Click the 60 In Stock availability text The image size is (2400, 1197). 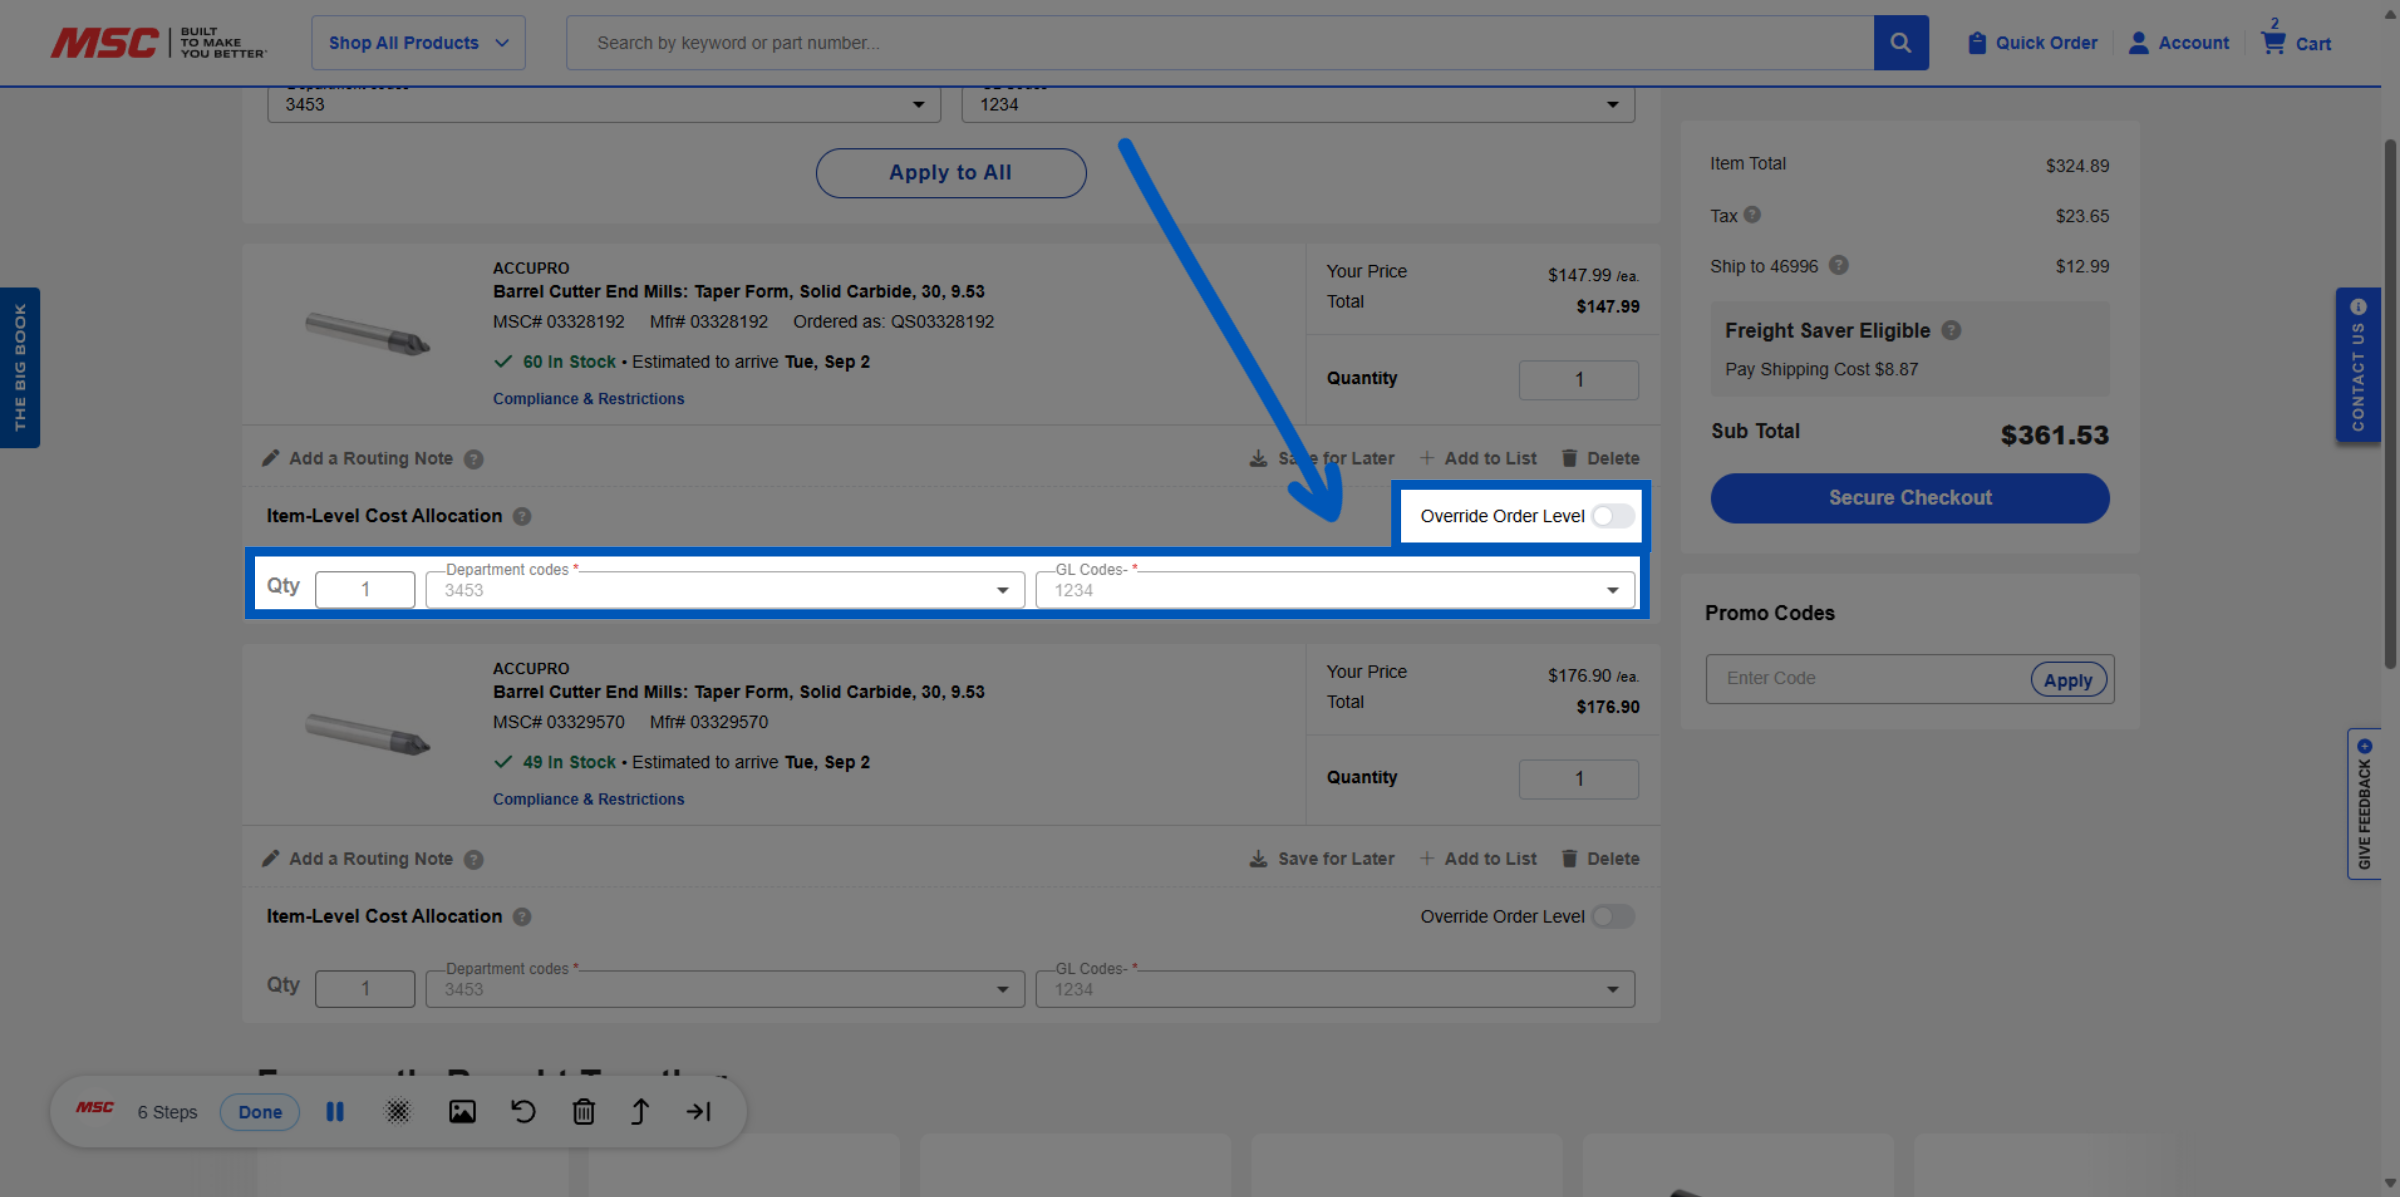569,362
